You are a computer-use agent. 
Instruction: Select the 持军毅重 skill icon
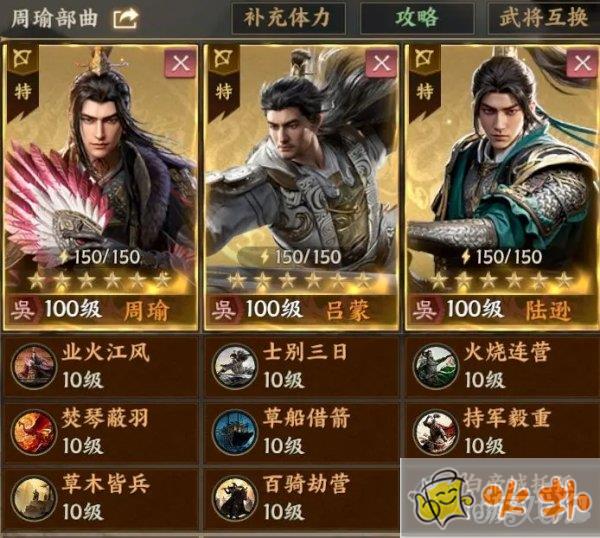click(435, 432)
